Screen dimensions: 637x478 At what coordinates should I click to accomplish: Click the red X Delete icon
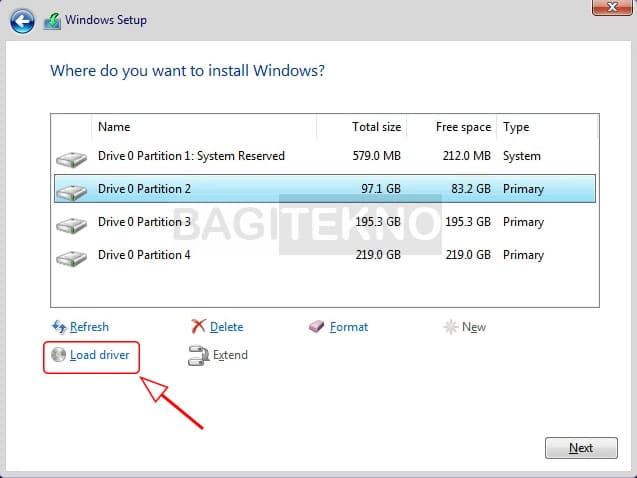(x=198, y=326)
